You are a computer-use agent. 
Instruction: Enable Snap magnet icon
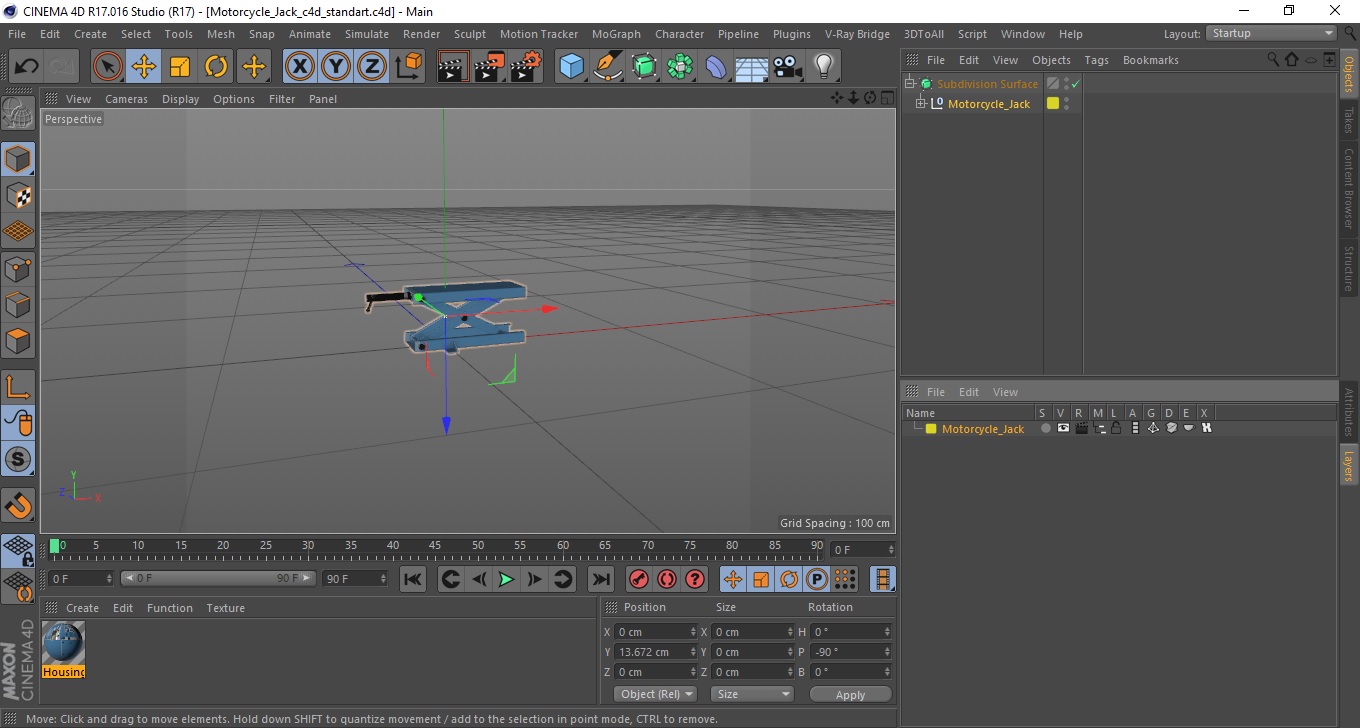coord(18,505)
